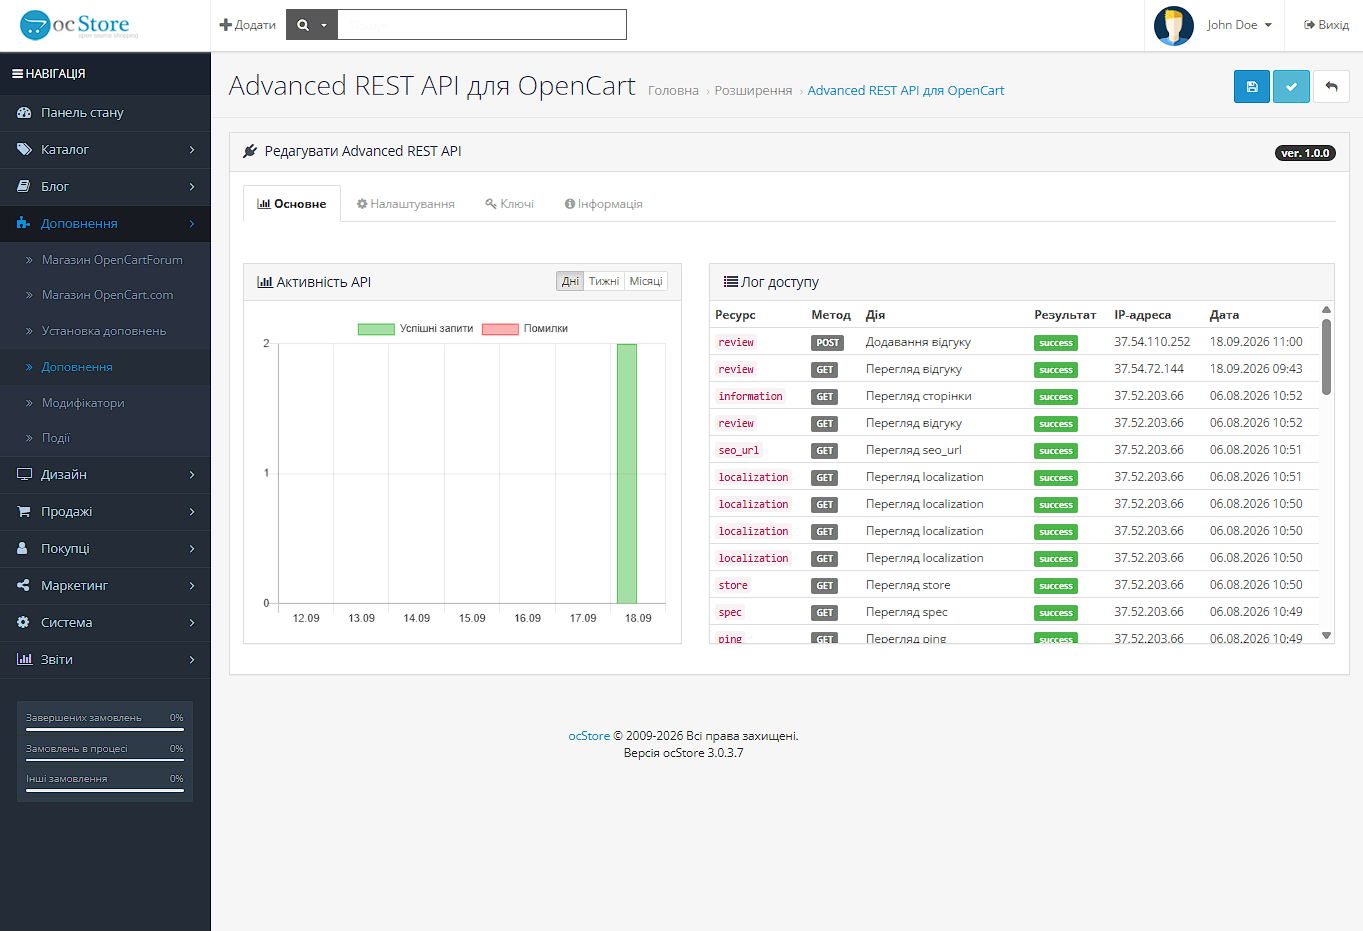This screenshot has height=931, width=1363.
Task: Click the Додати button
Action: [248, 25]
